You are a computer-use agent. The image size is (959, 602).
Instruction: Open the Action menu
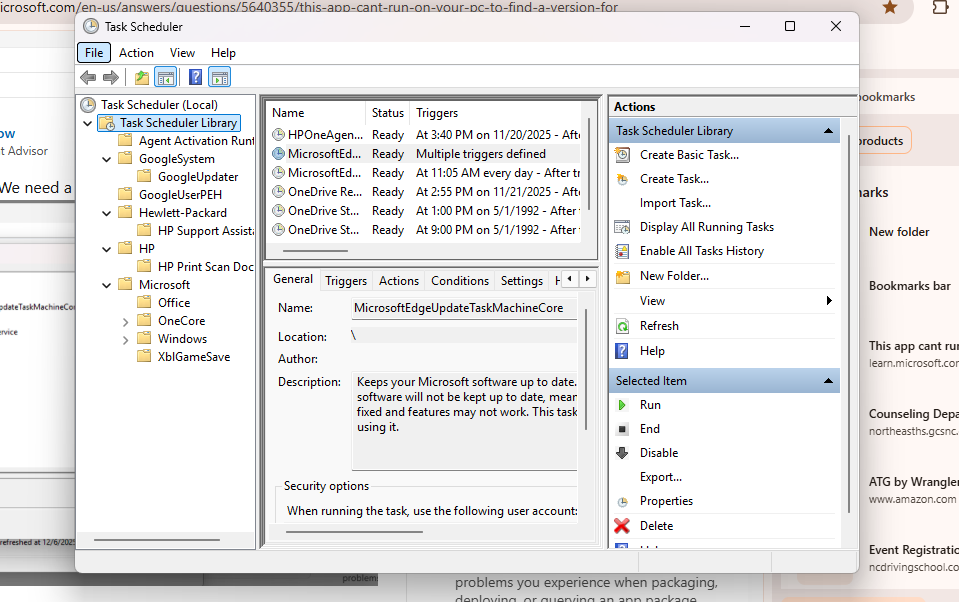(x=136, y=53)
